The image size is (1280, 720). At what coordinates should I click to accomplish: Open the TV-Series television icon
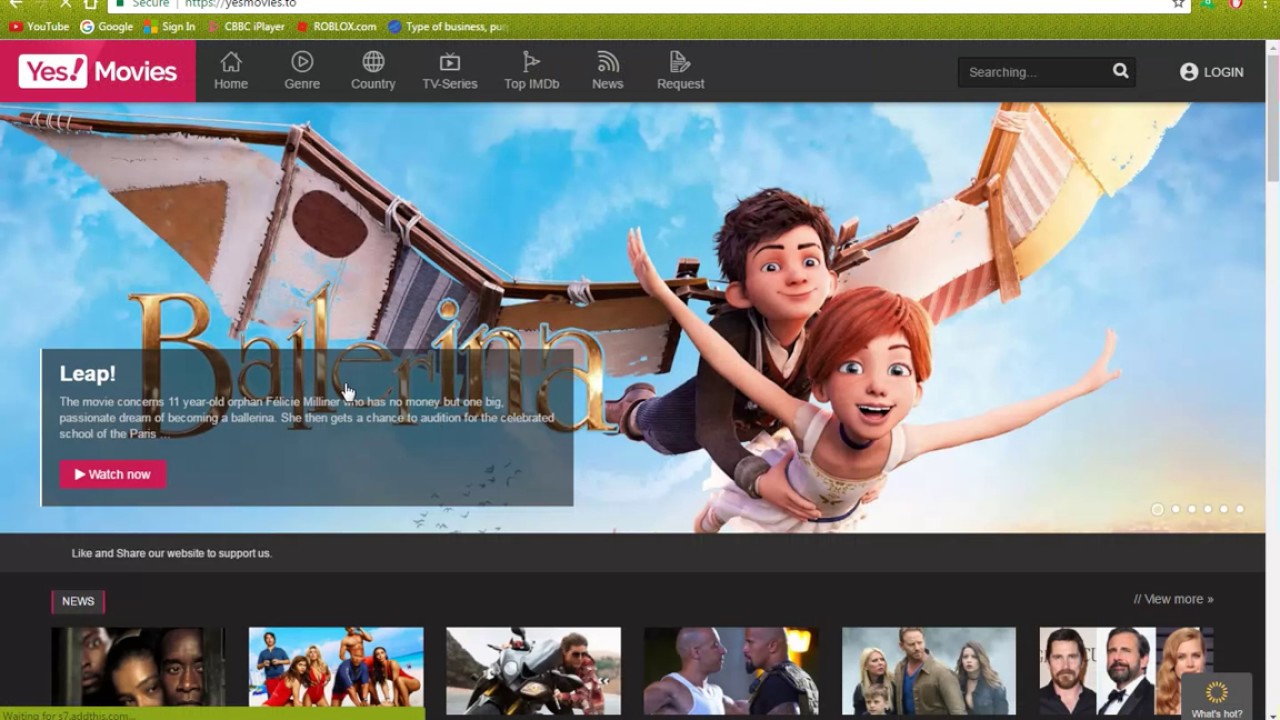[x=450, y=62]
